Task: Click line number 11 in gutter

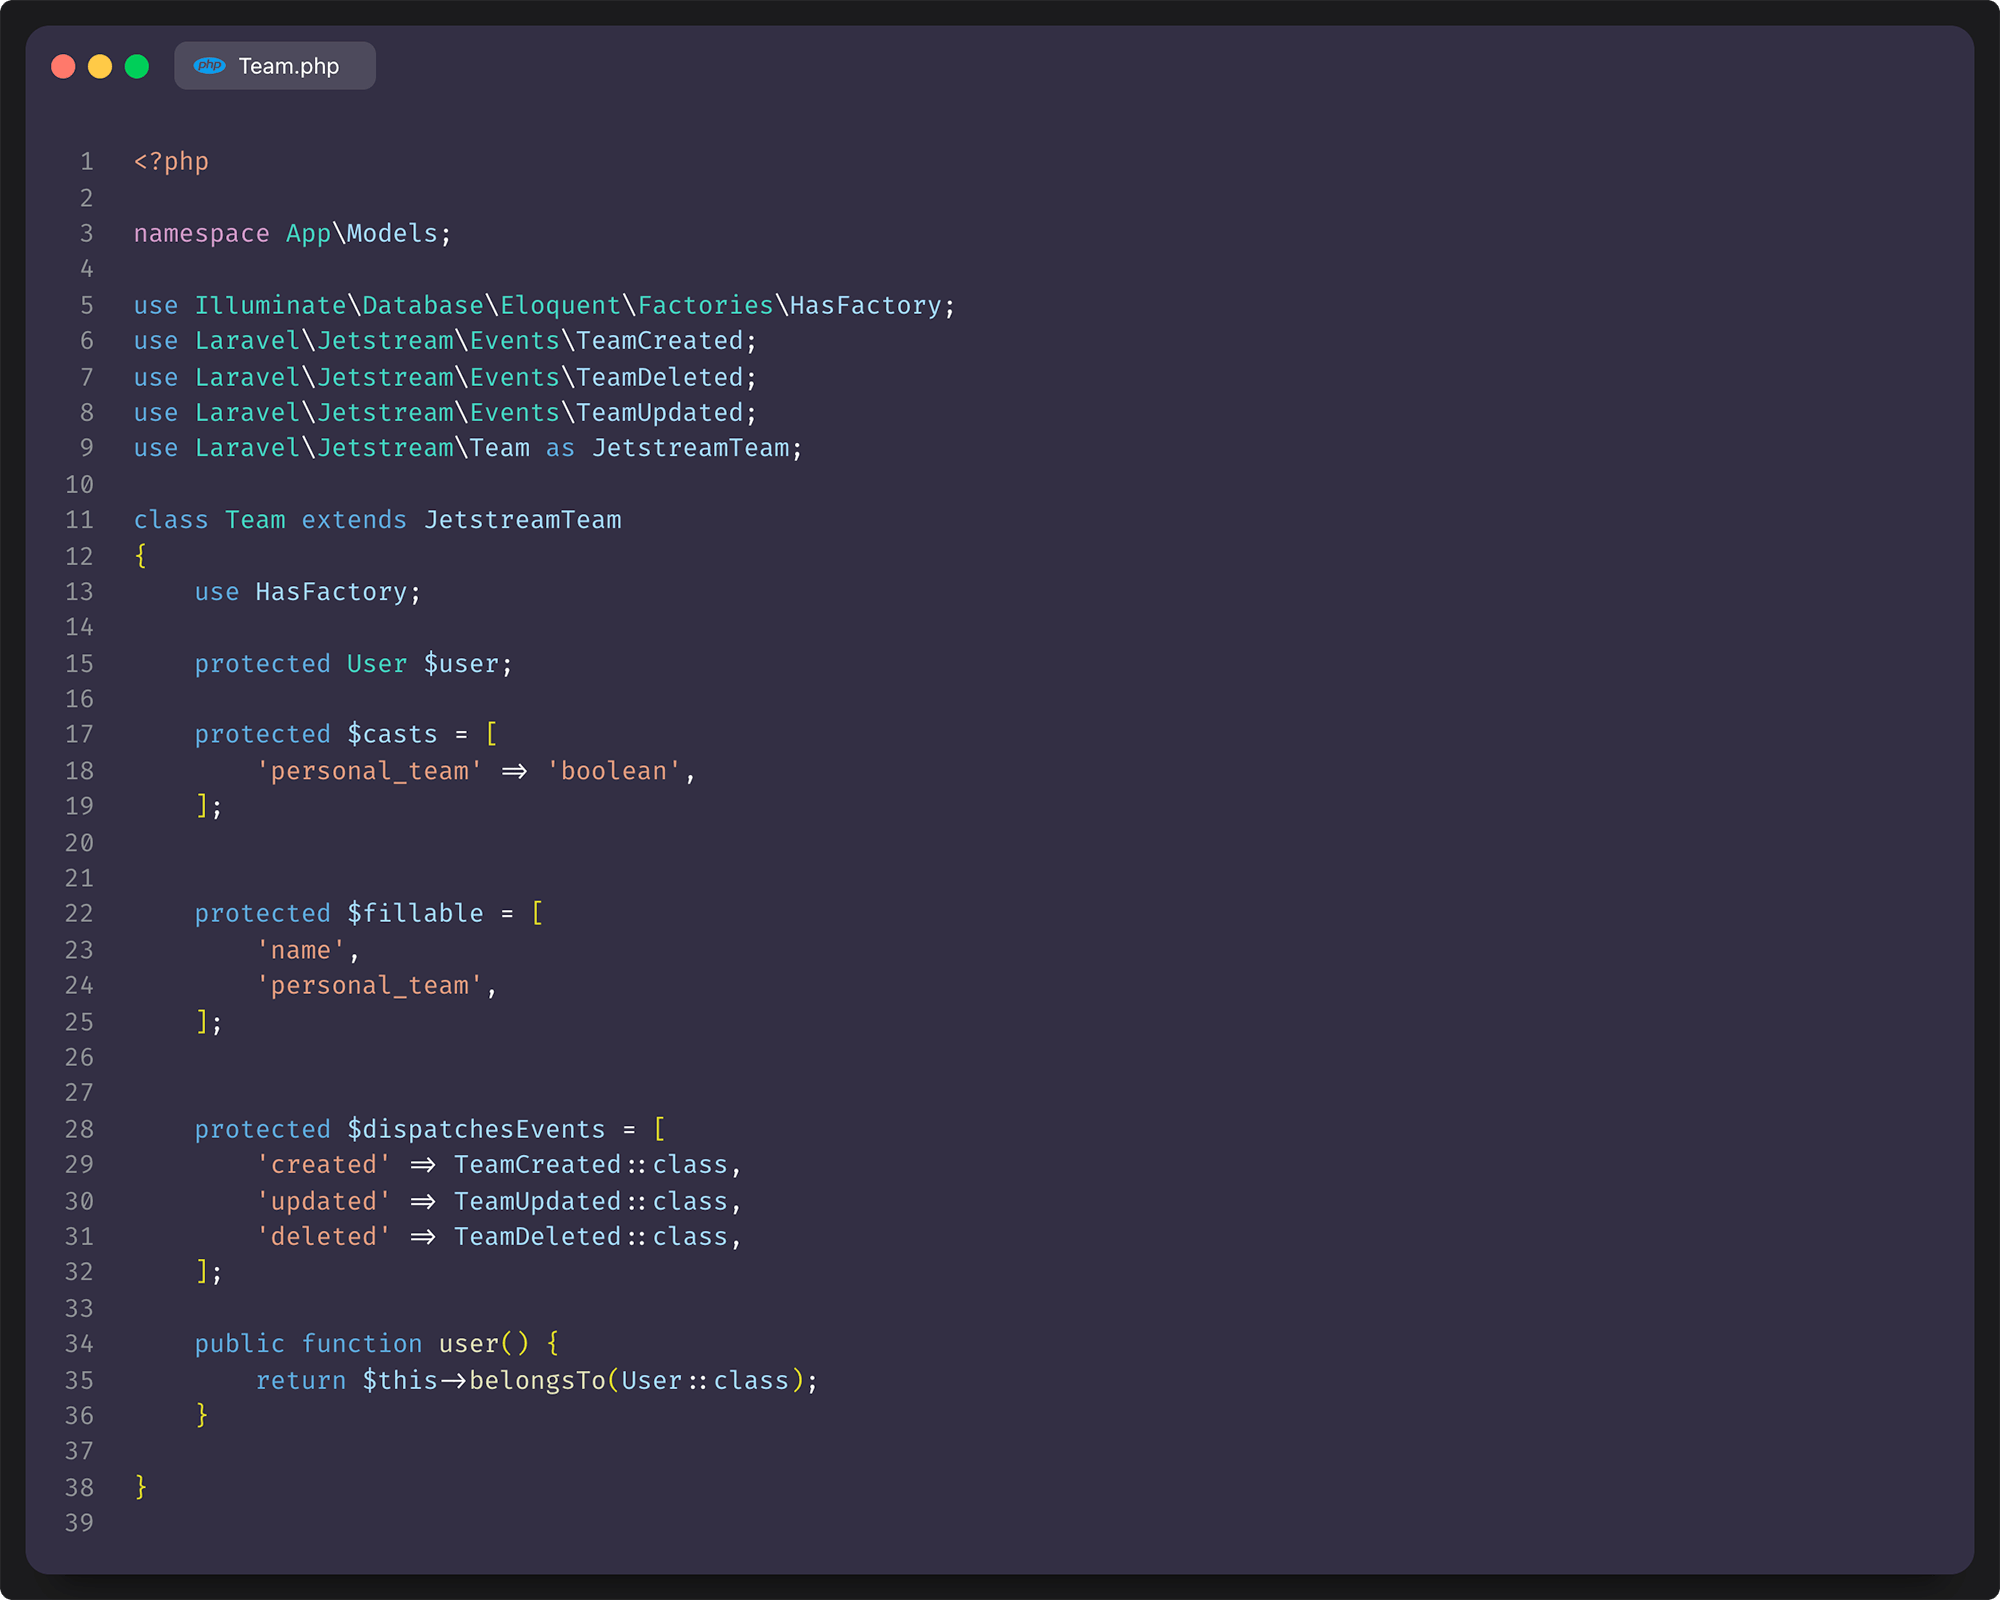Action: [79, 520]
